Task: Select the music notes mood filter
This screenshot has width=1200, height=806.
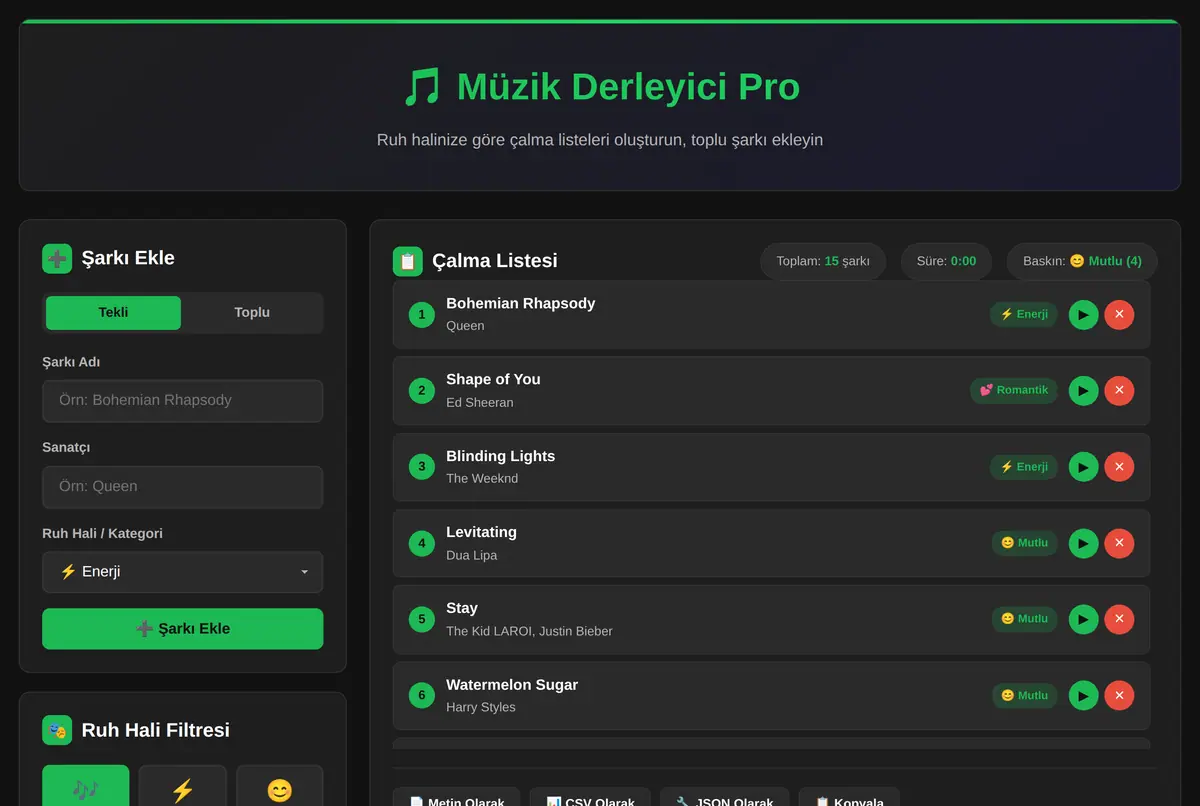Action: (x=86, y=788)
